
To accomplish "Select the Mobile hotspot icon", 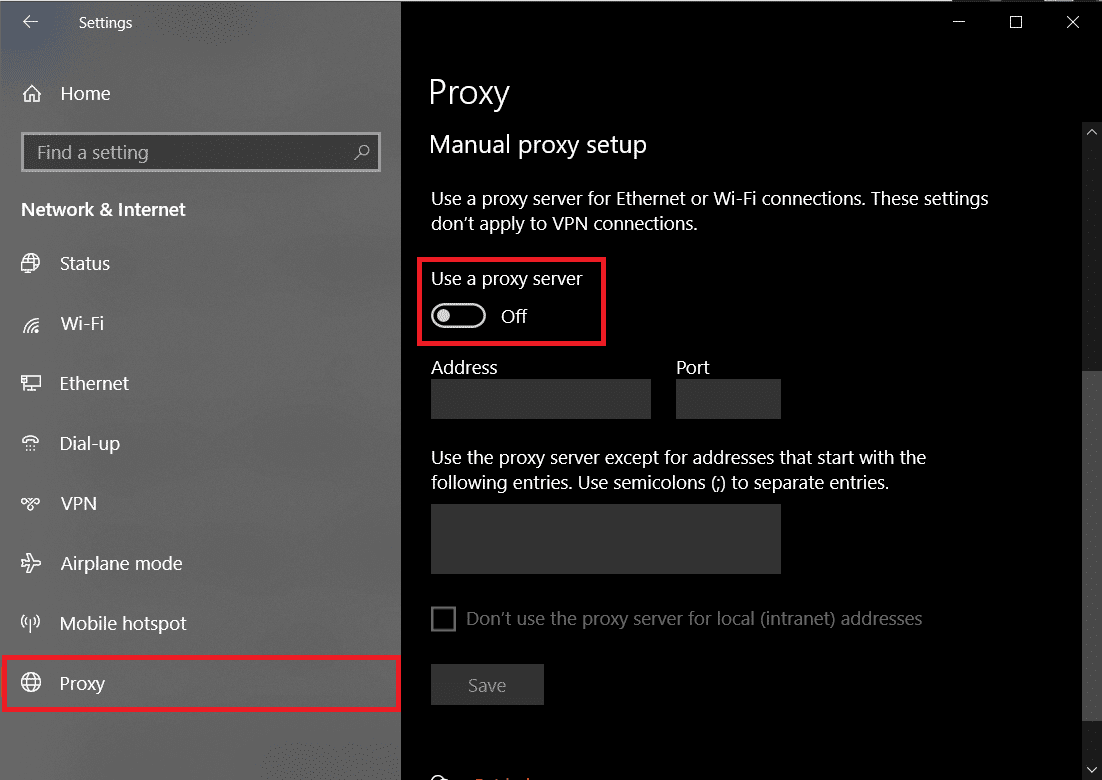I will pyautogui.click(x=33, y=623).
